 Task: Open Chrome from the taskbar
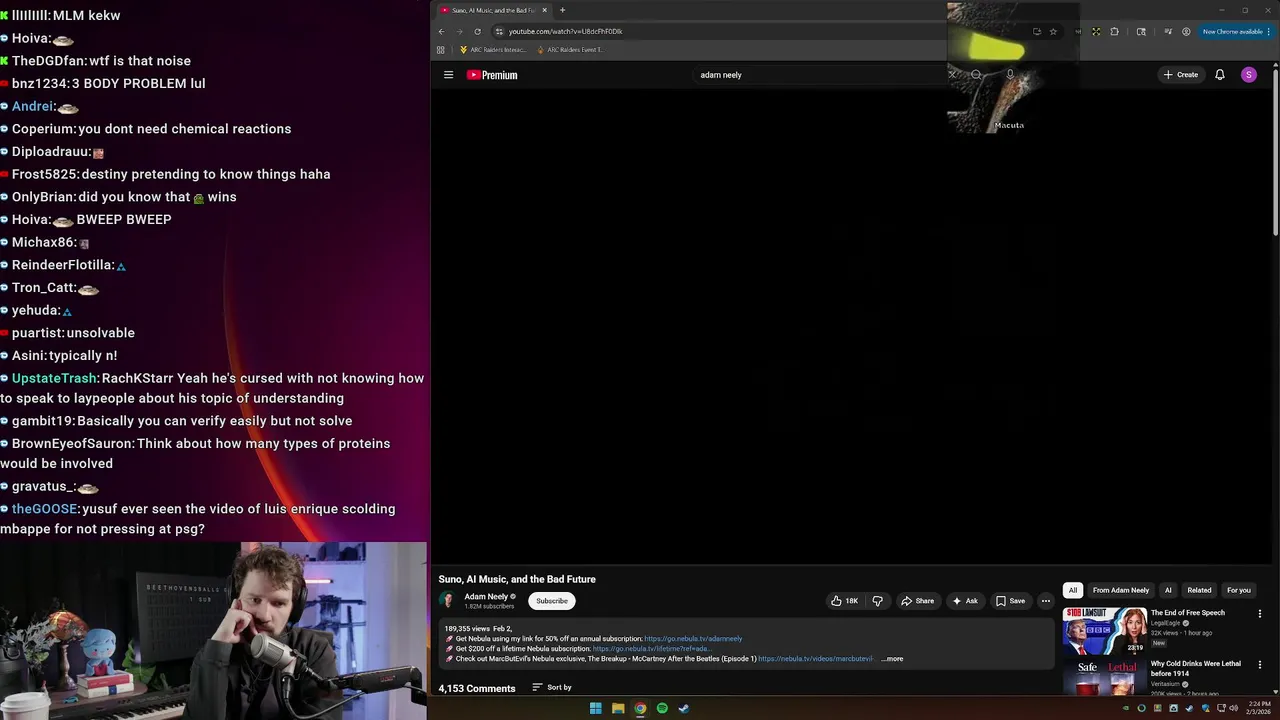click(x=640, y=708)
